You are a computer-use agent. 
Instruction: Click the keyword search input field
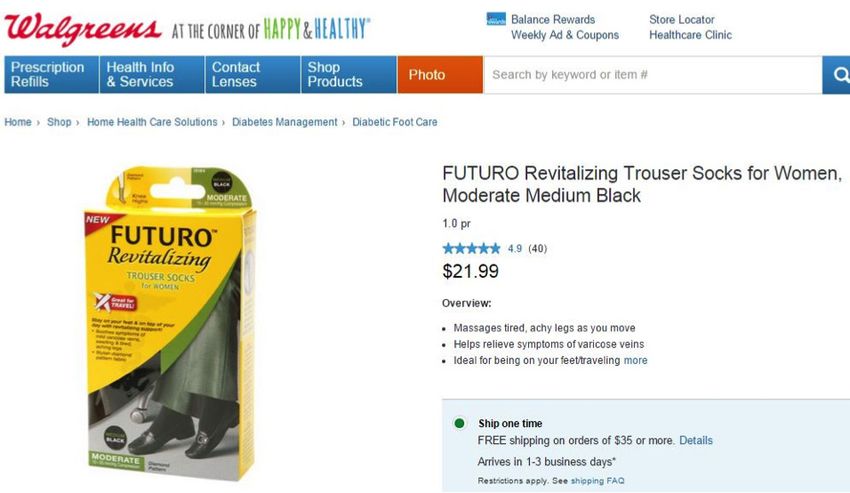click(653, 75)
